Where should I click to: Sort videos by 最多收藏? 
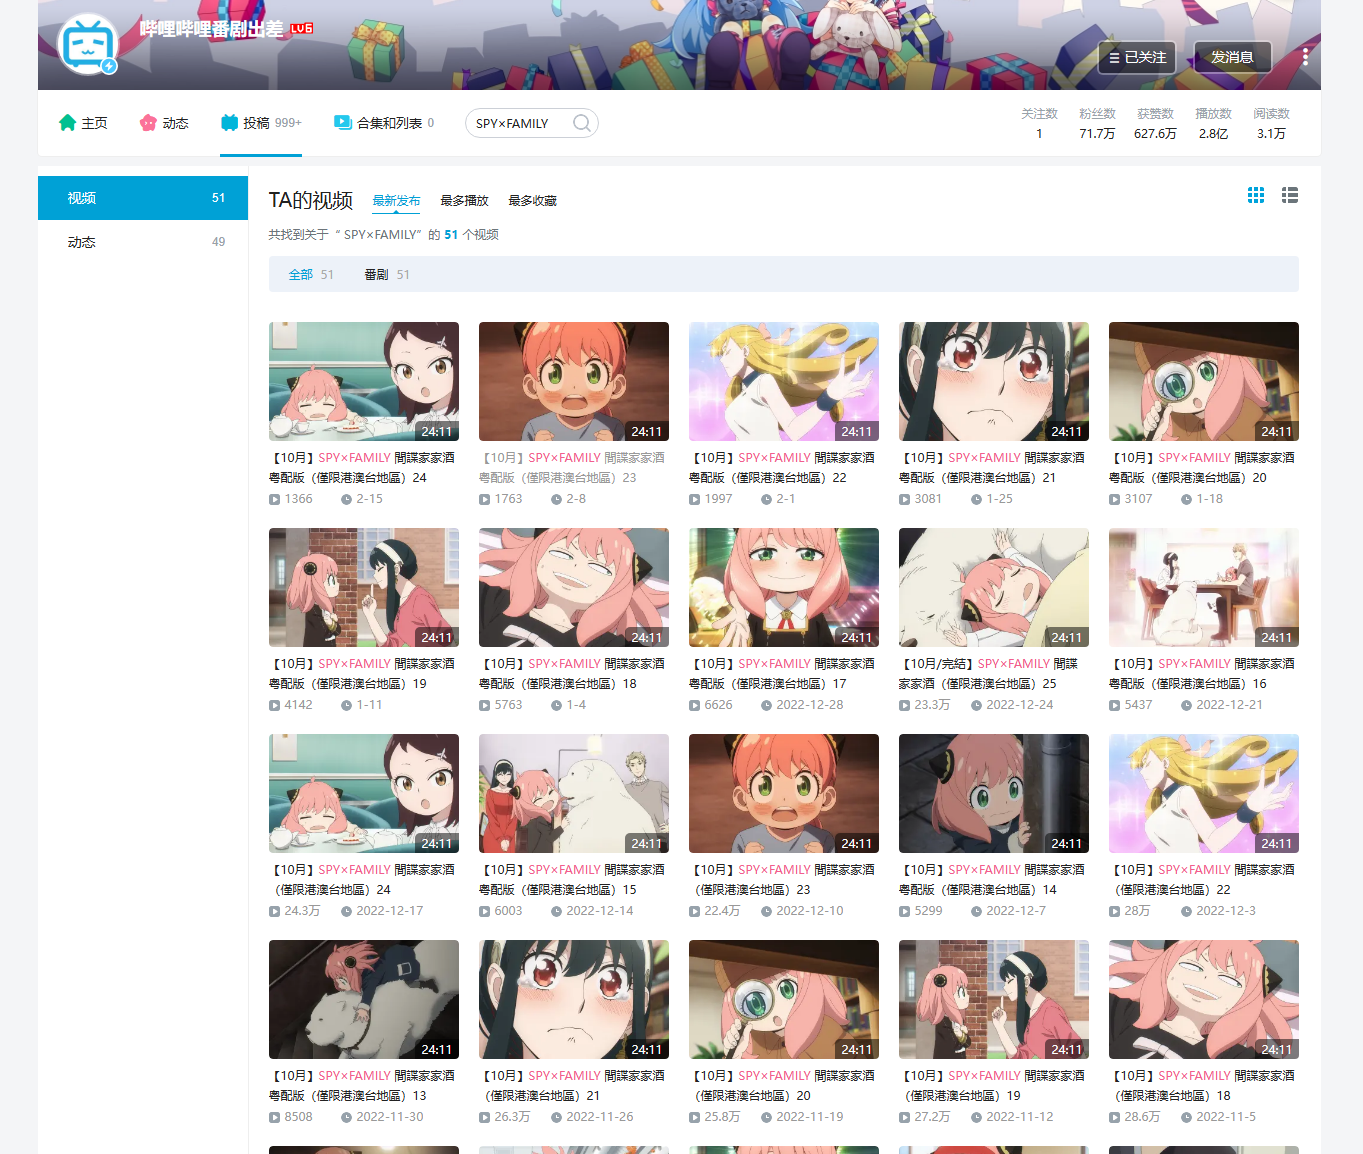coord(532,201)
